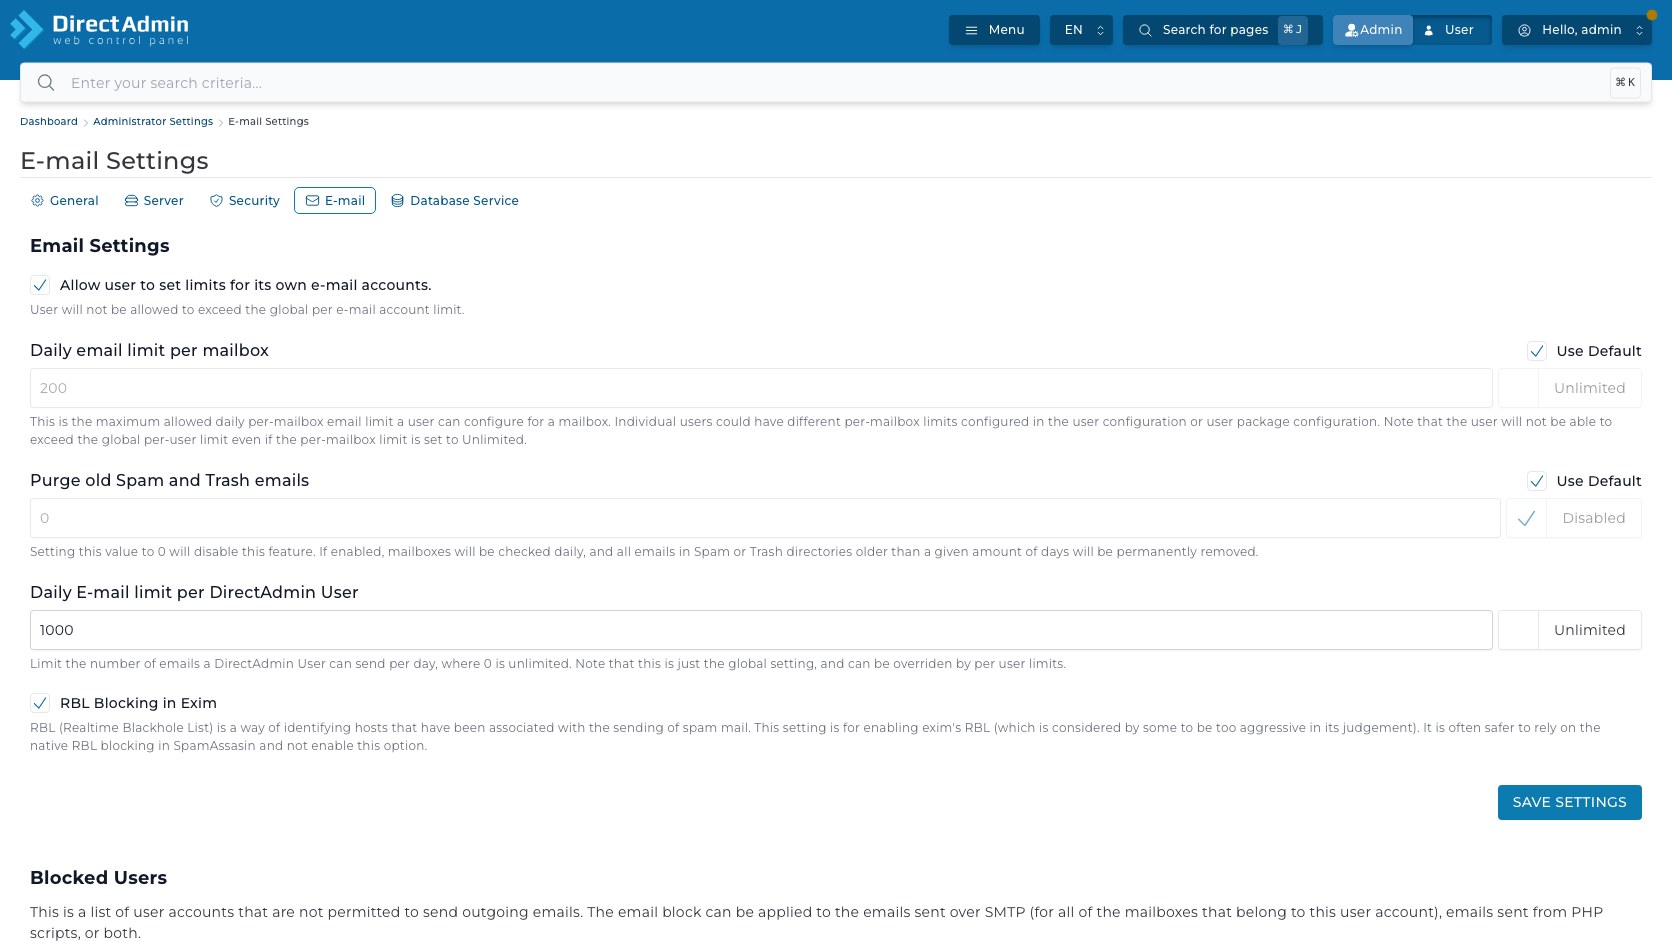1672x941 pixels.
Task: Click the server icon on the Server tab
Action: point(131,201)
